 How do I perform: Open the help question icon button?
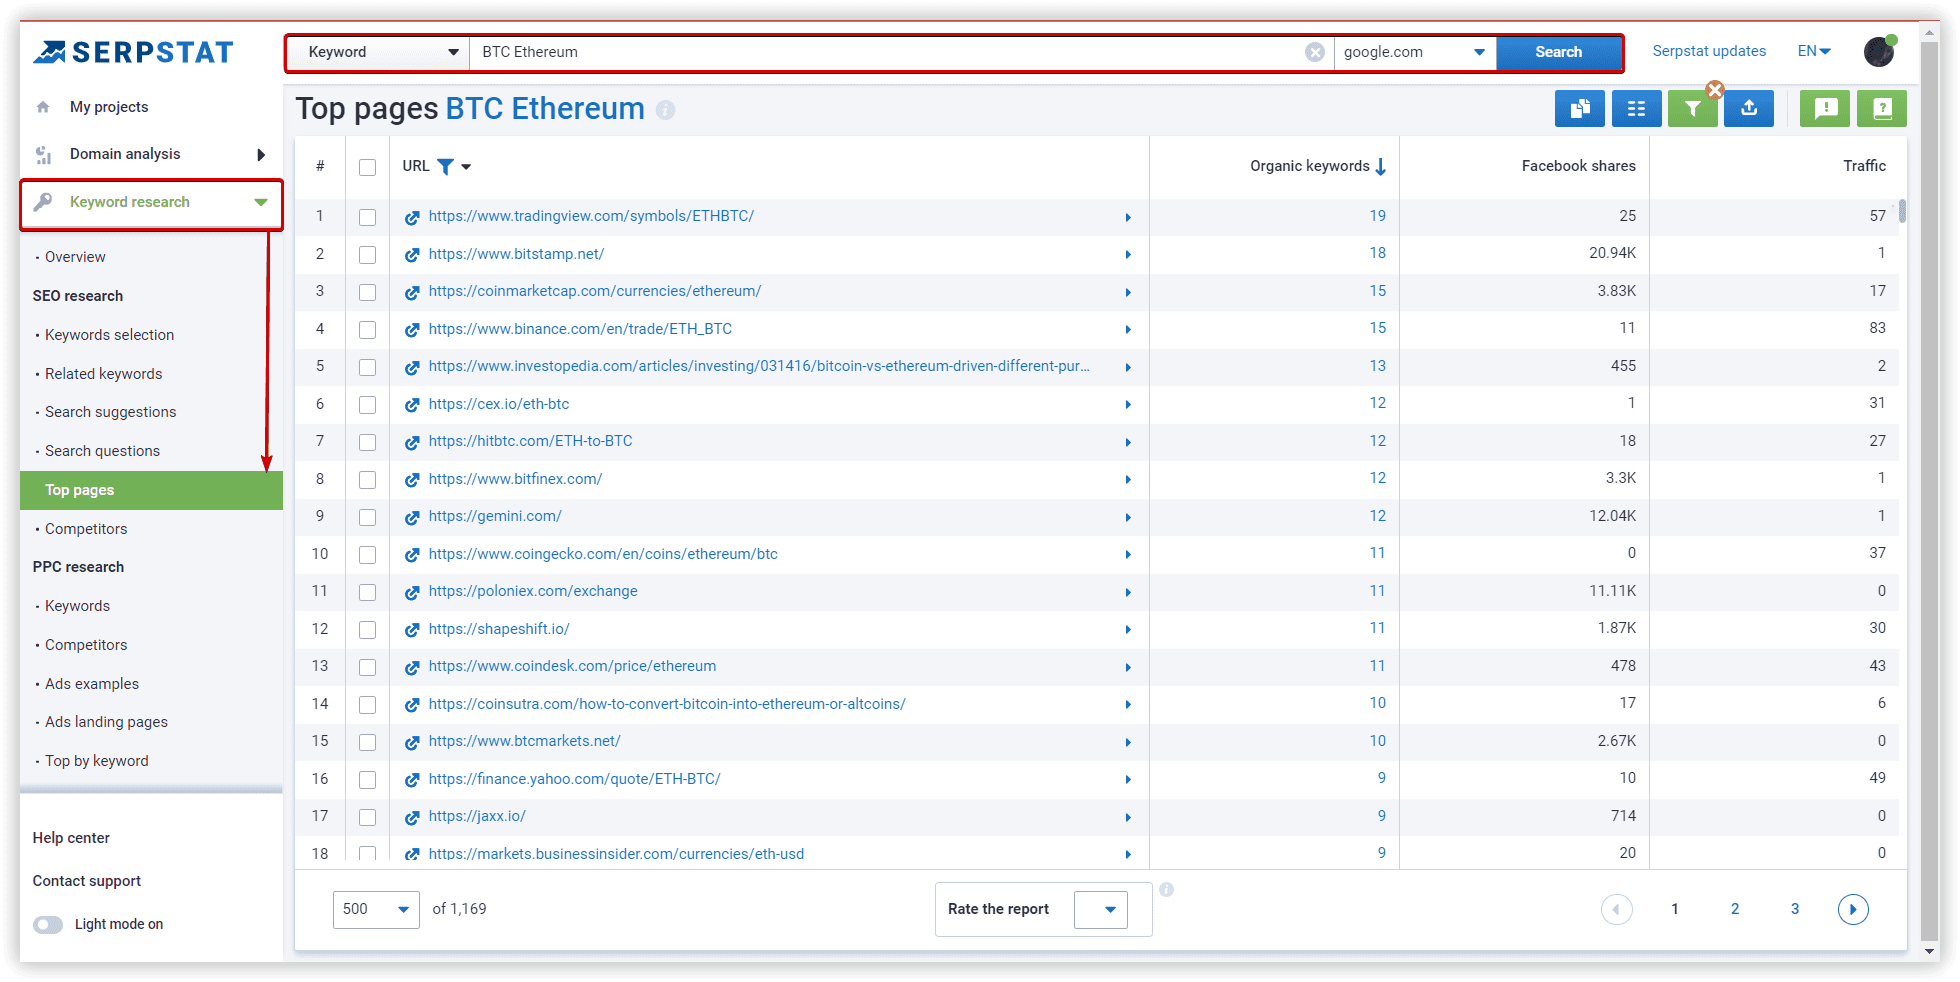(1882, 108)
